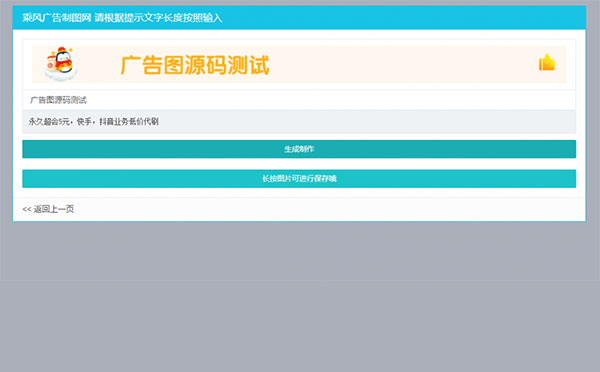Screen dimensions: 600x372
Task: Click the 永久超会5元 advertisement notice text
Action: click(93, 122)
